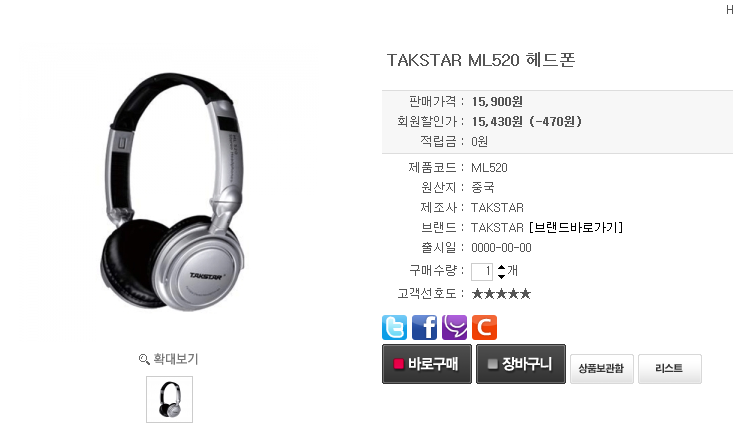Click the large TAKSTAR headphone image
The width and height of the screenshot is (733, 428).
(x=173, y=192)
